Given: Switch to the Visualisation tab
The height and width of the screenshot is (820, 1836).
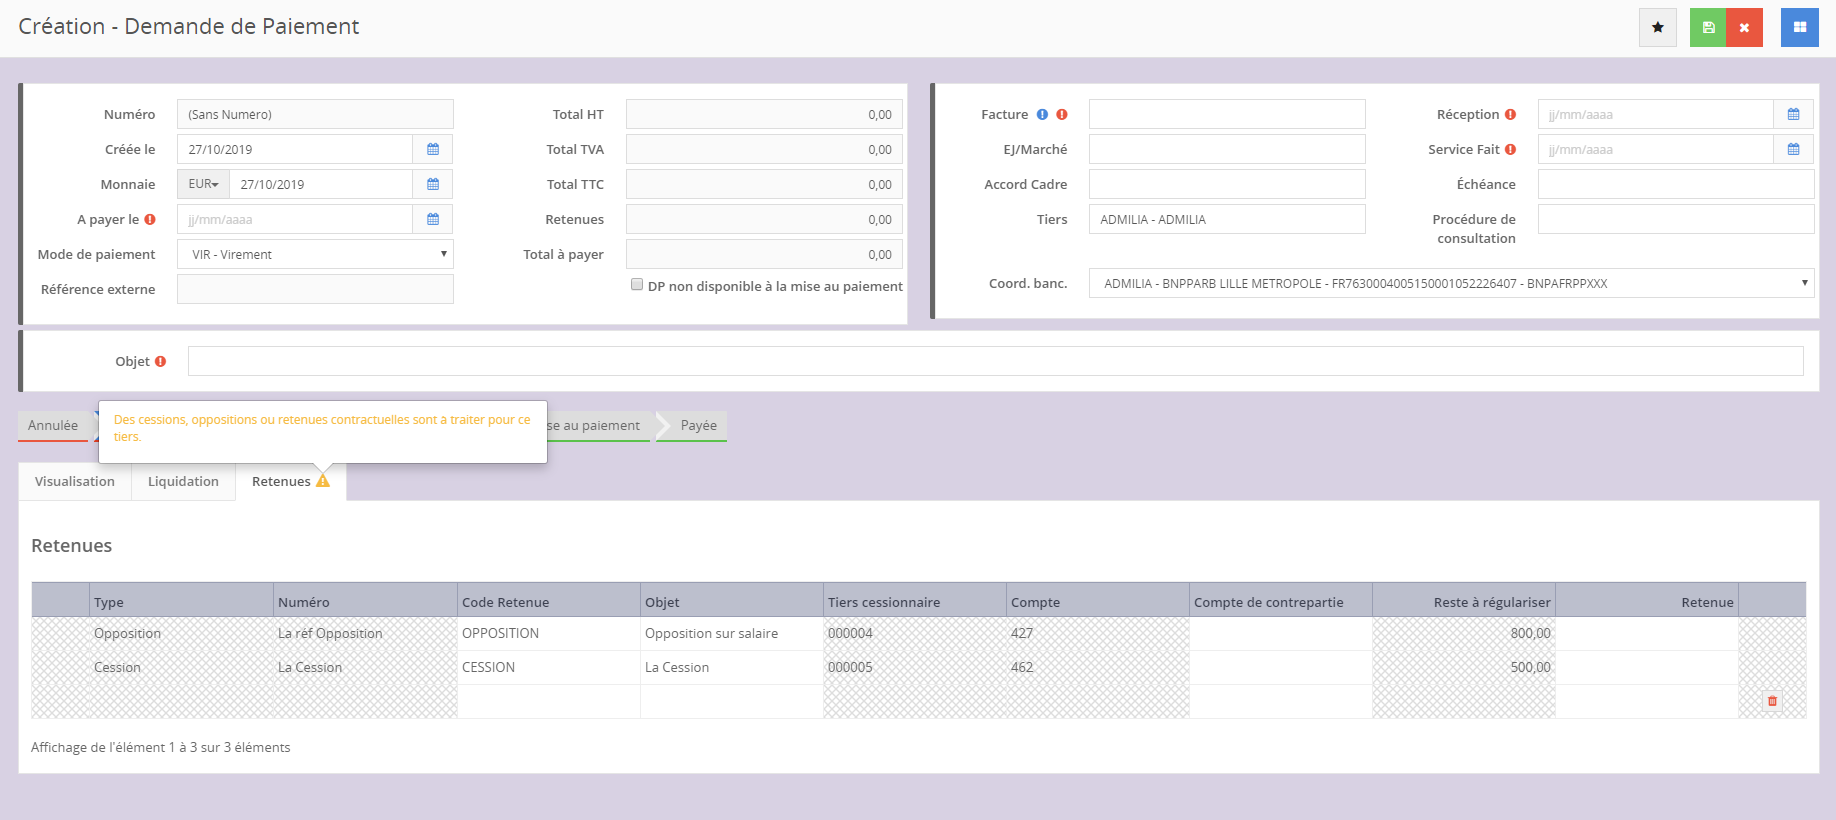Looking at the screenshot, I should (75, 481).
